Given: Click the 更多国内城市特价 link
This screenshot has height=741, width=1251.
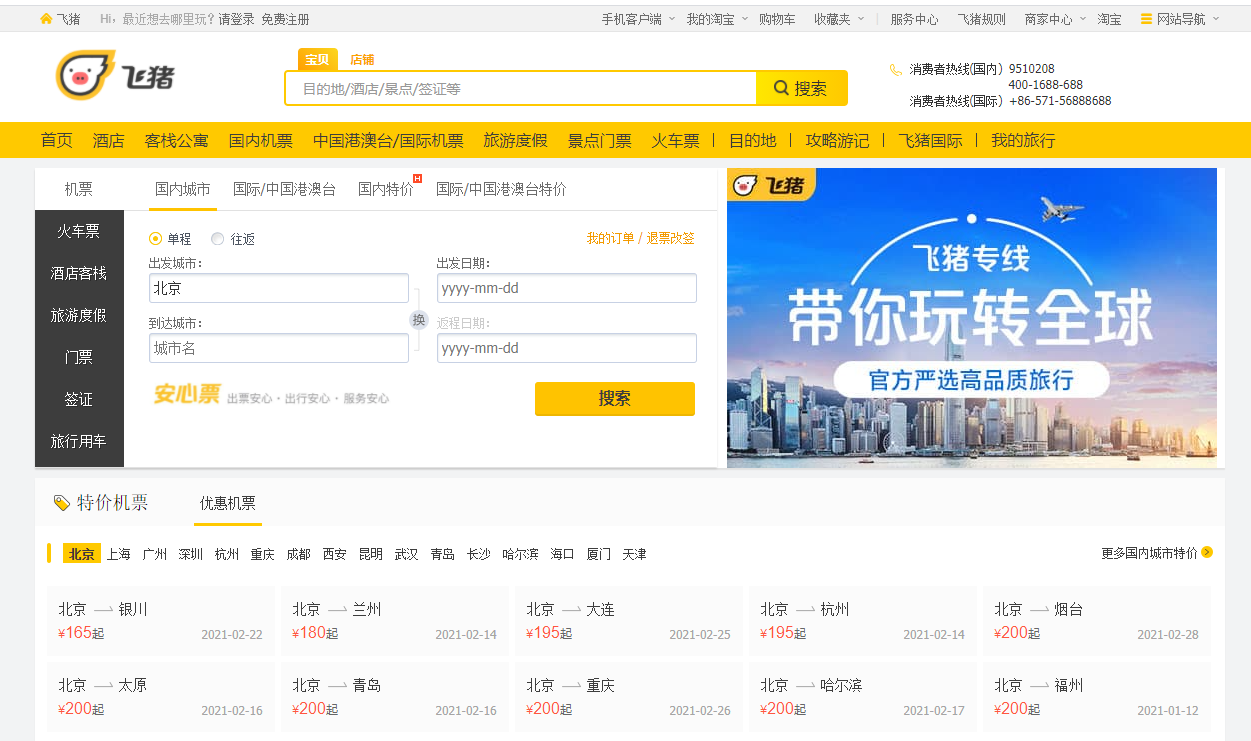Looking at the screenshot, I should tap(1150, 553).
